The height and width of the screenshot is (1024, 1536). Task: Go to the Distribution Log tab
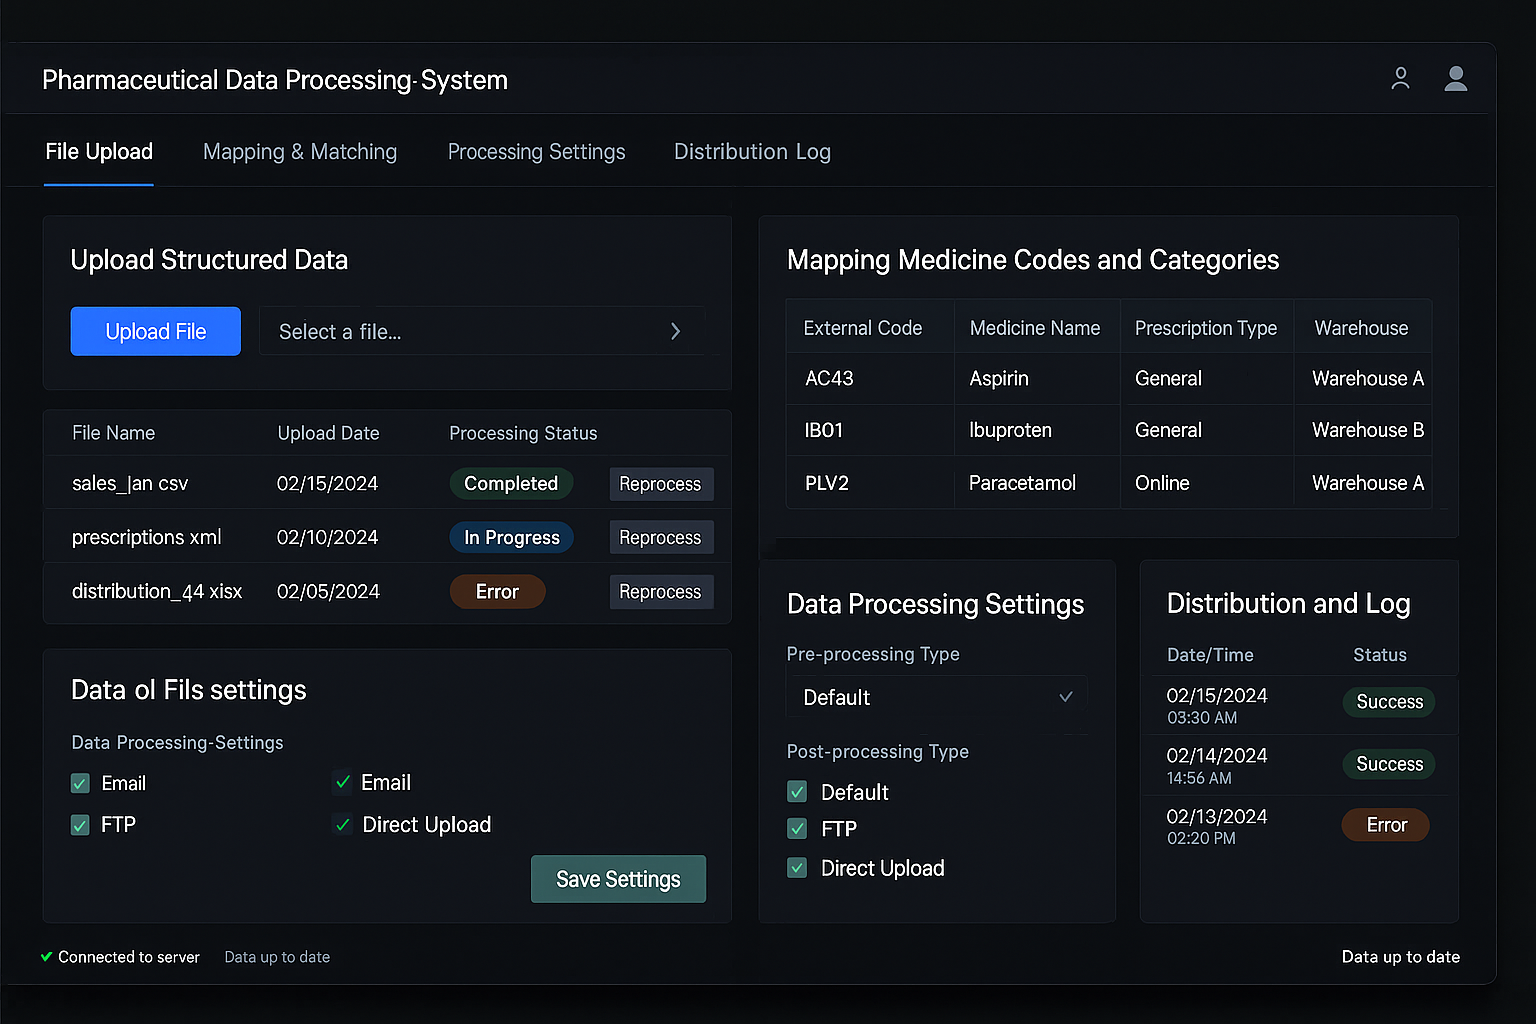click(x=752, y=152)
